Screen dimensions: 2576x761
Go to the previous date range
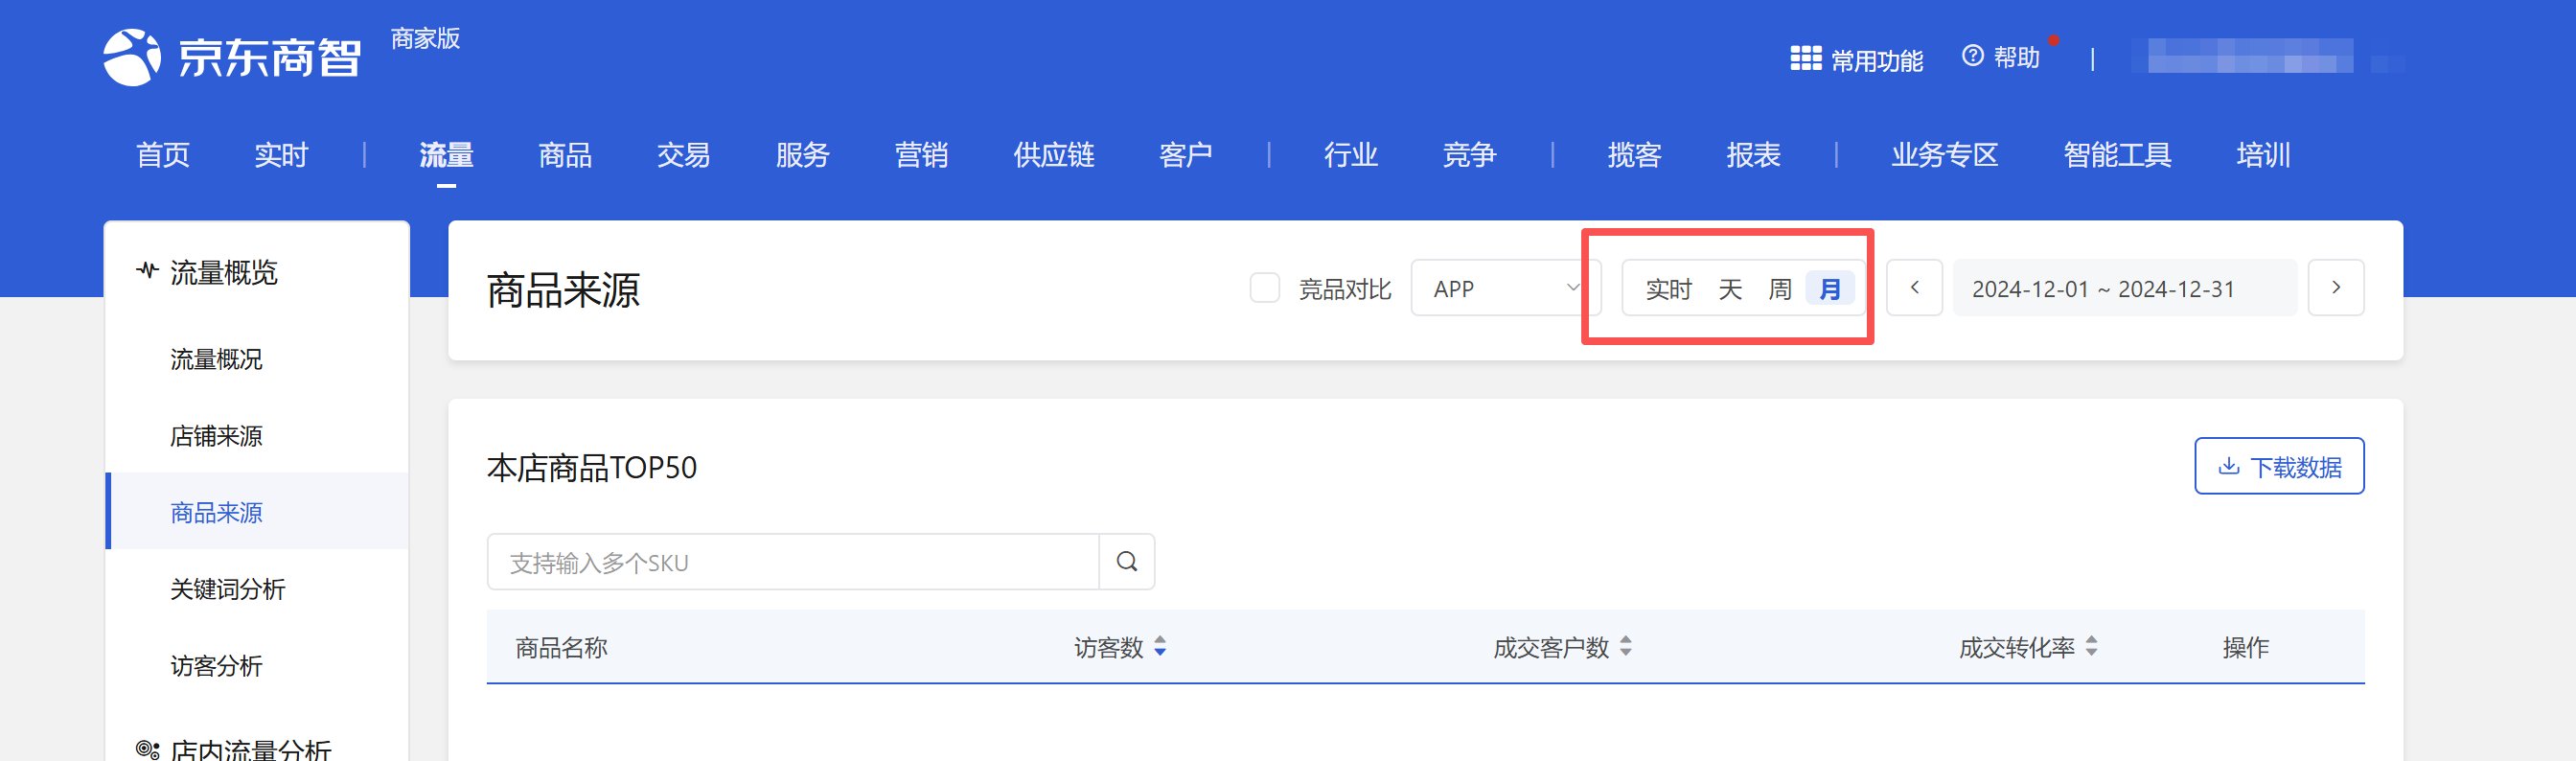(1915, 288)
